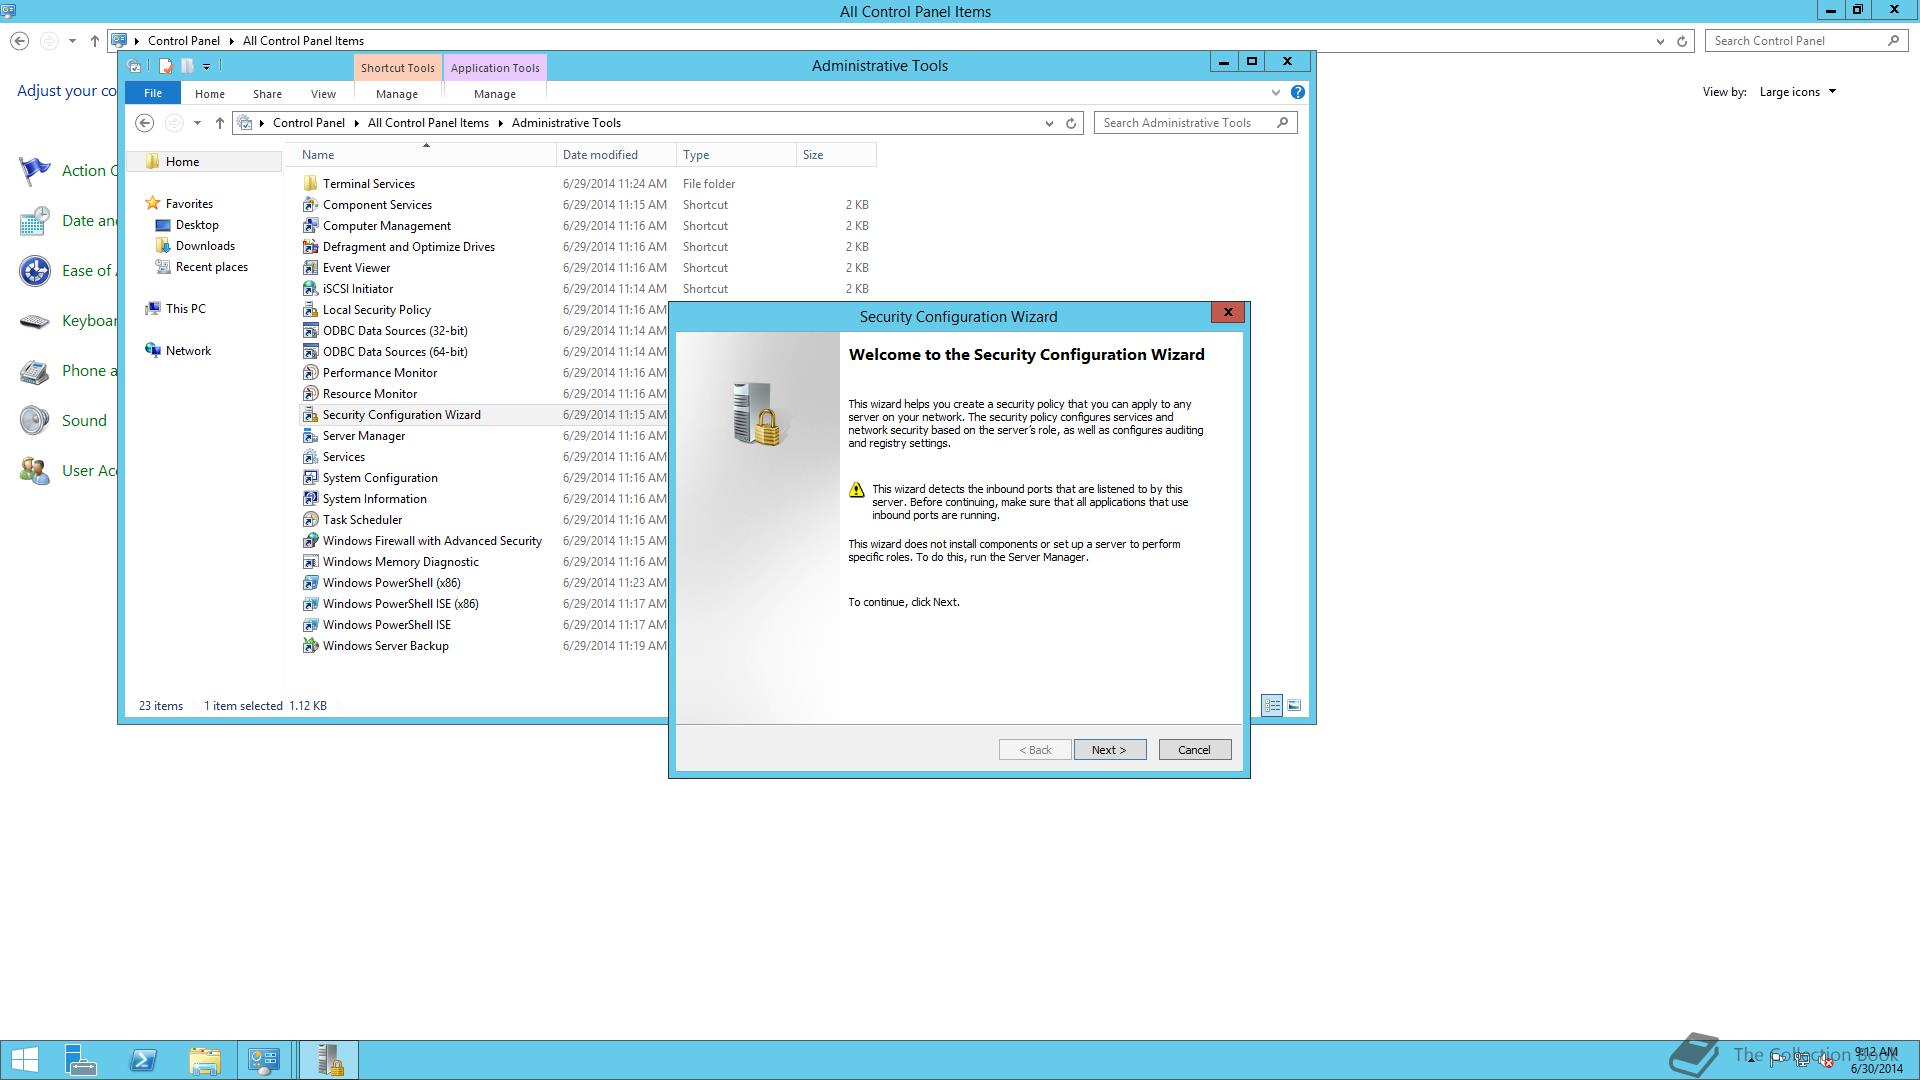Open Help in Administrative Tools window
1920x1080 pixels.
point(1297,92)
